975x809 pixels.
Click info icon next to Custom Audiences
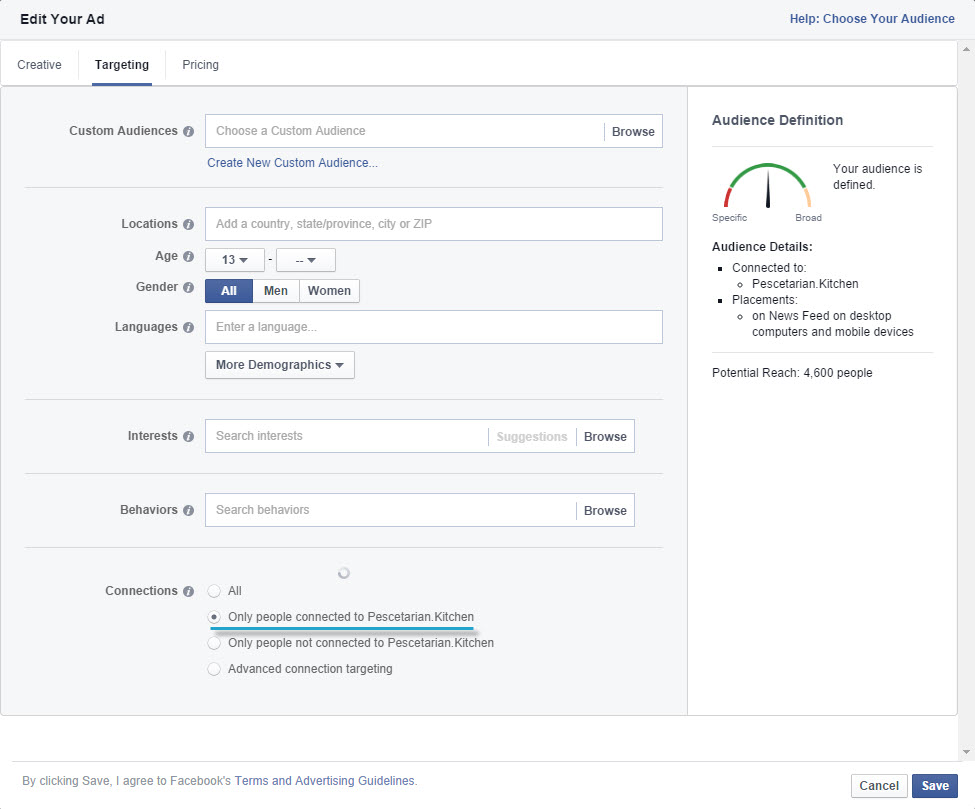(x=188, y=131)
